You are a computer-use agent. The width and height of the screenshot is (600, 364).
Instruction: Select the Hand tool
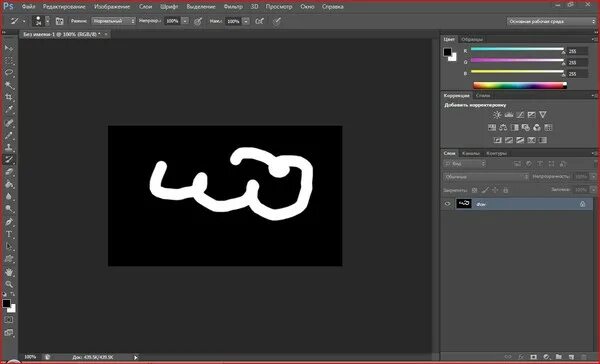coord(8,272)
